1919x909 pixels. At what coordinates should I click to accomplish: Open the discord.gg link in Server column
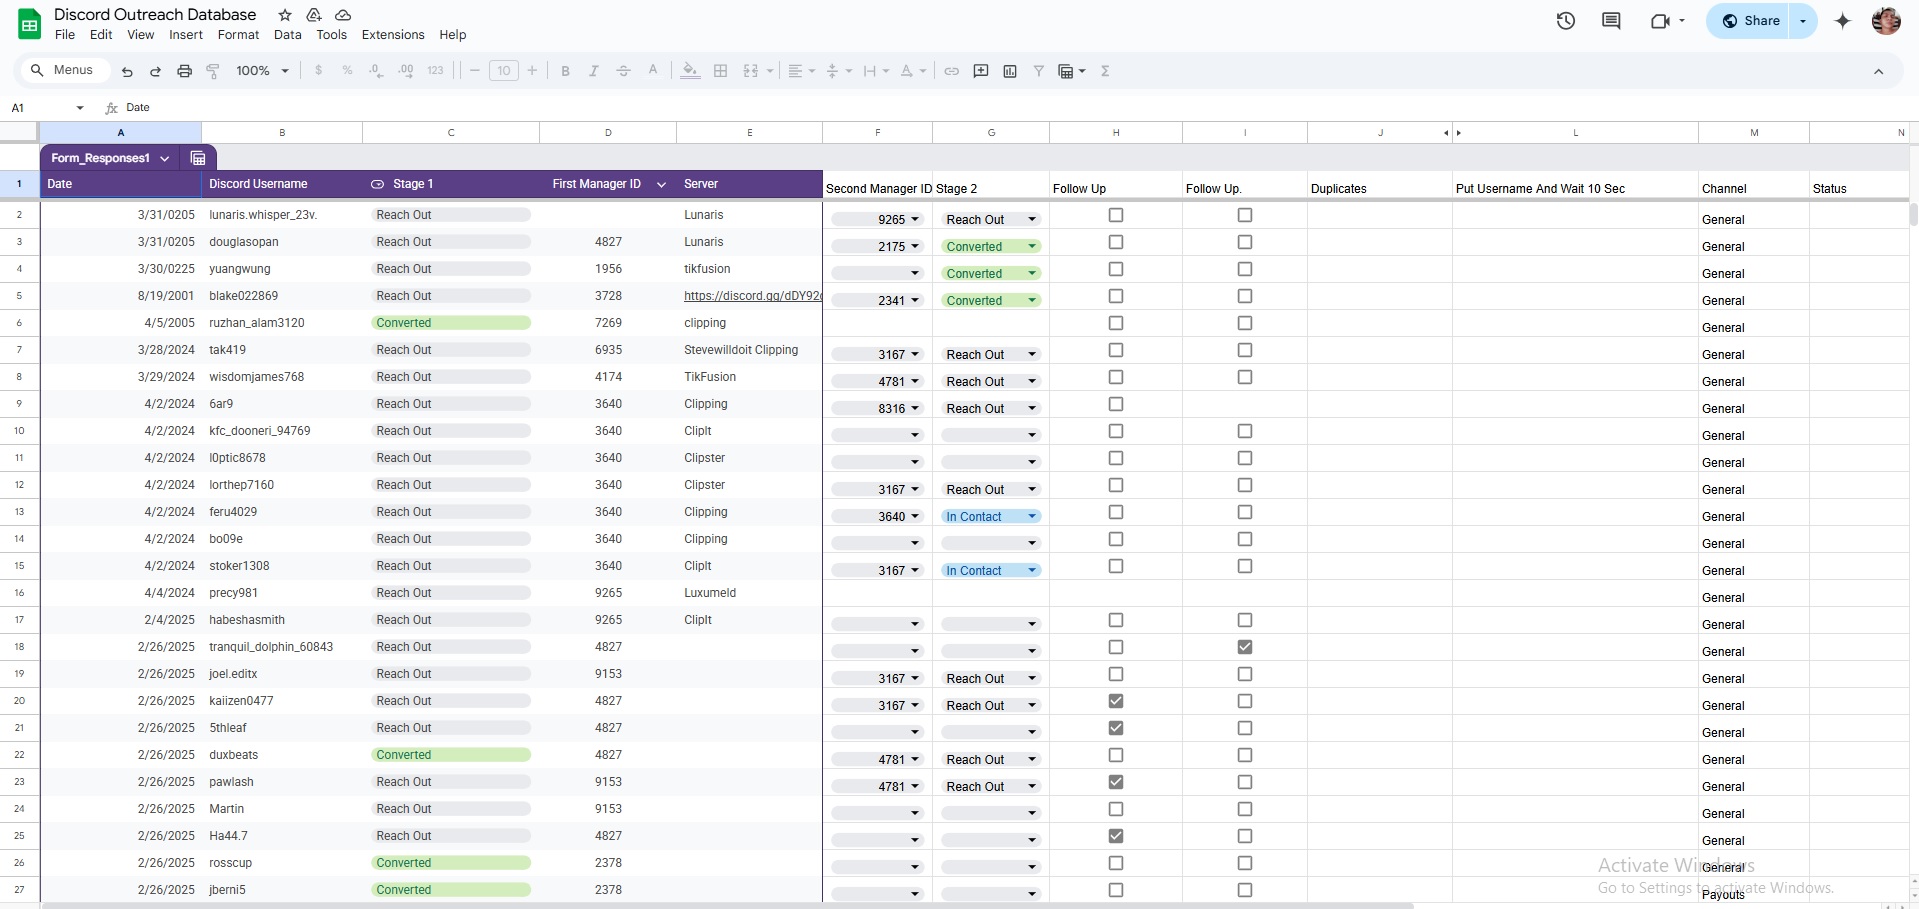(751, 296)
